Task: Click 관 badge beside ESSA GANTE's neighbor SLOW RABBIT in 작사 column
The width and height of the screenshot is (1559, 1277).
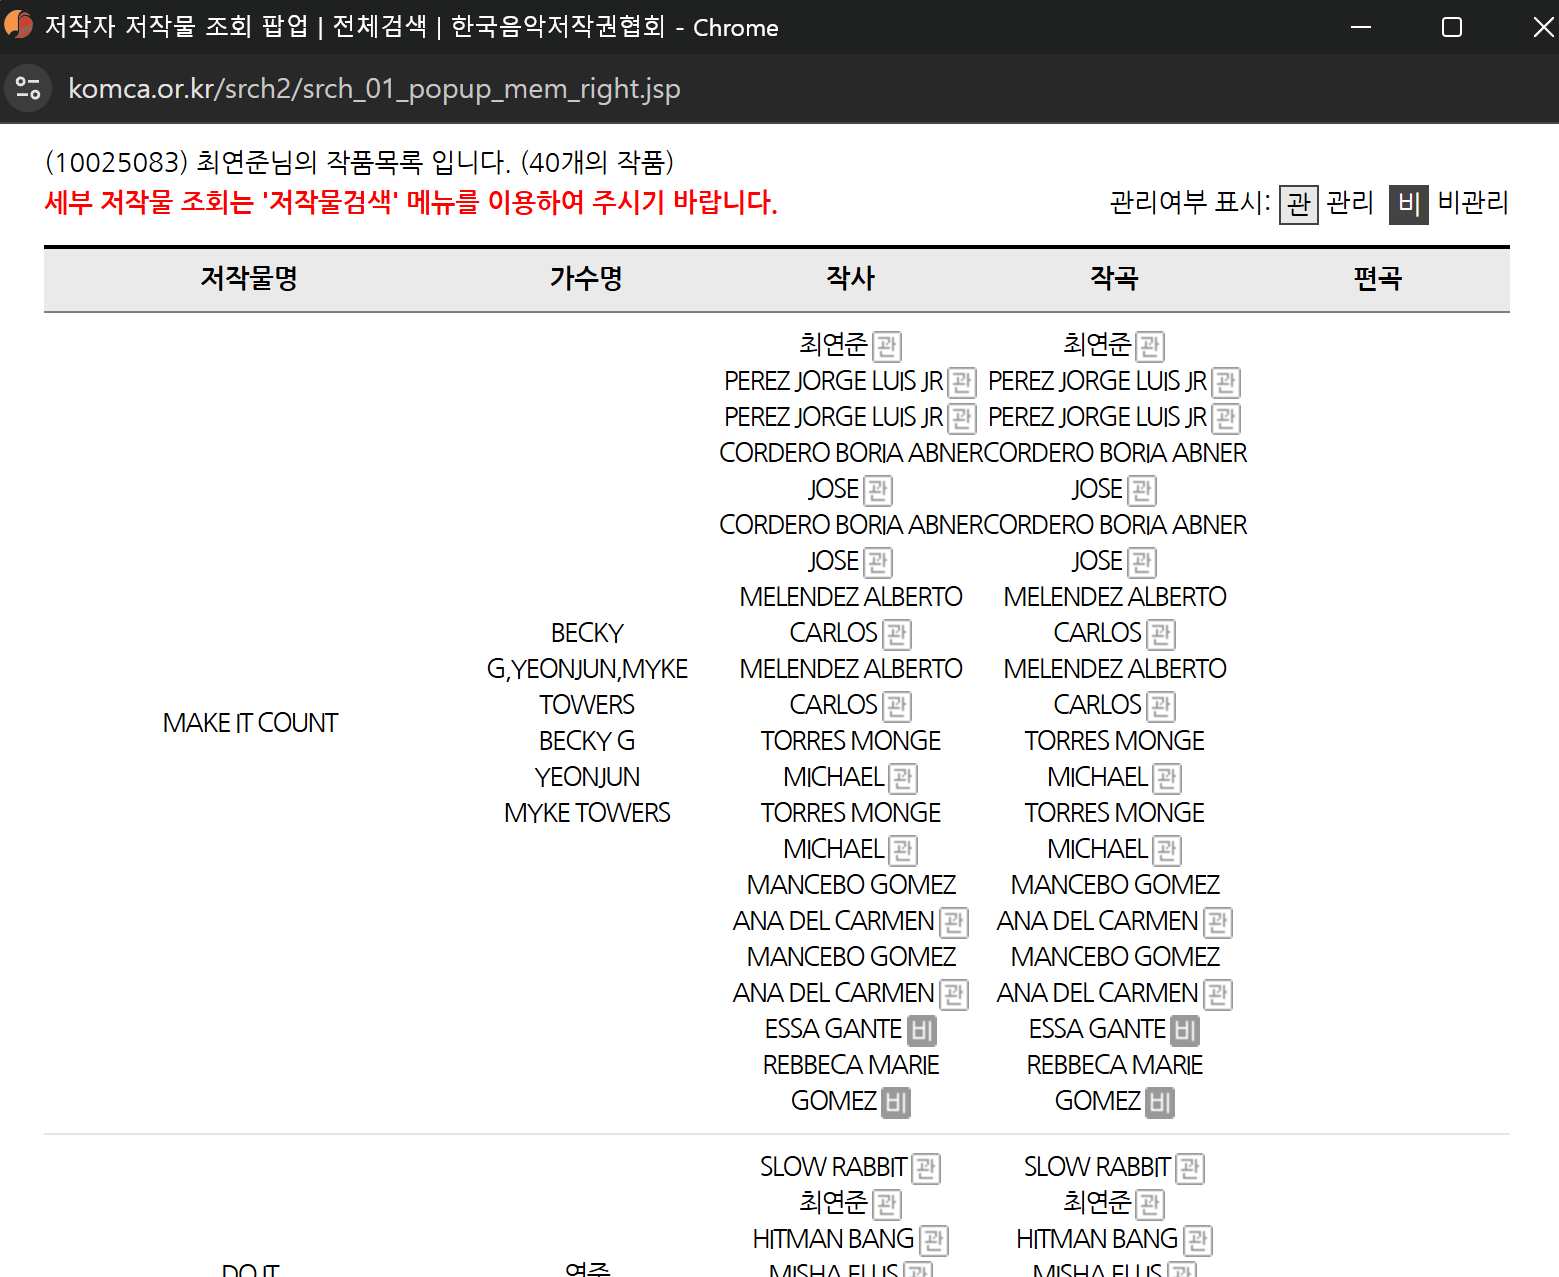Action: [926, 1168]
